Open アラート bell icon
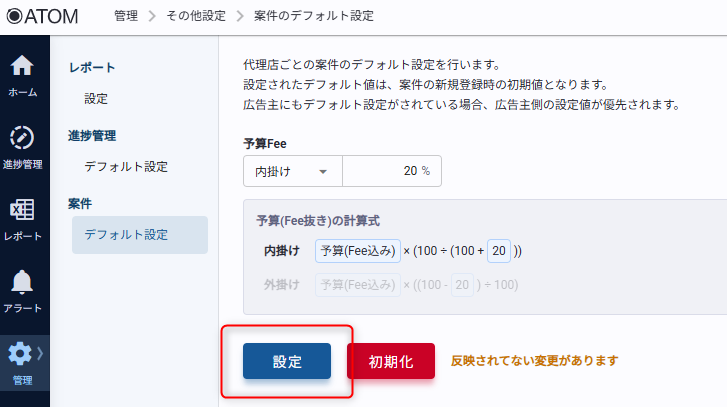 [24, 282]
